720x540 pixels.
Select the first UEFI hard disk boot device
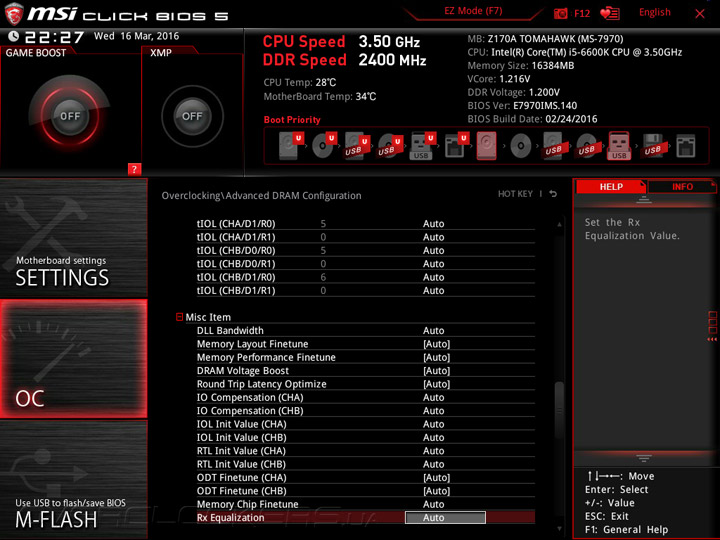coord(291,146)
